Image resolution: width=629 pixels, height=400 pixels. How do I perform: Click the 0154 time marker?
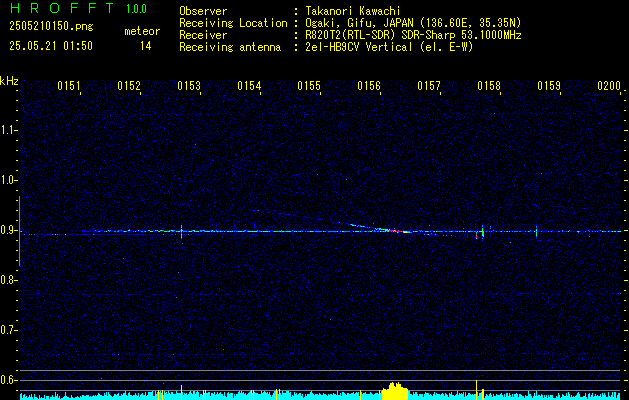pos(249,86)
